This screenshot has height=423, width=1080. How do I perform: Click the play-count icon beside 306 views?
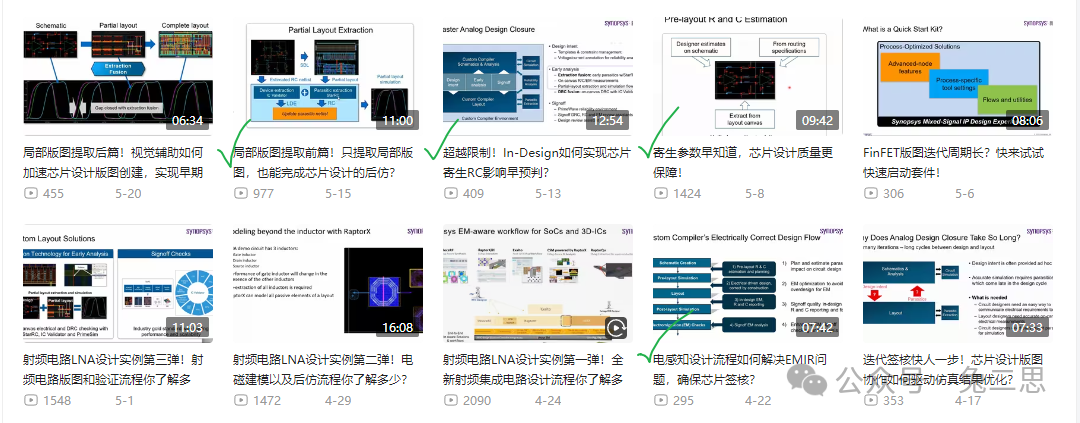[x=871, y=193]
